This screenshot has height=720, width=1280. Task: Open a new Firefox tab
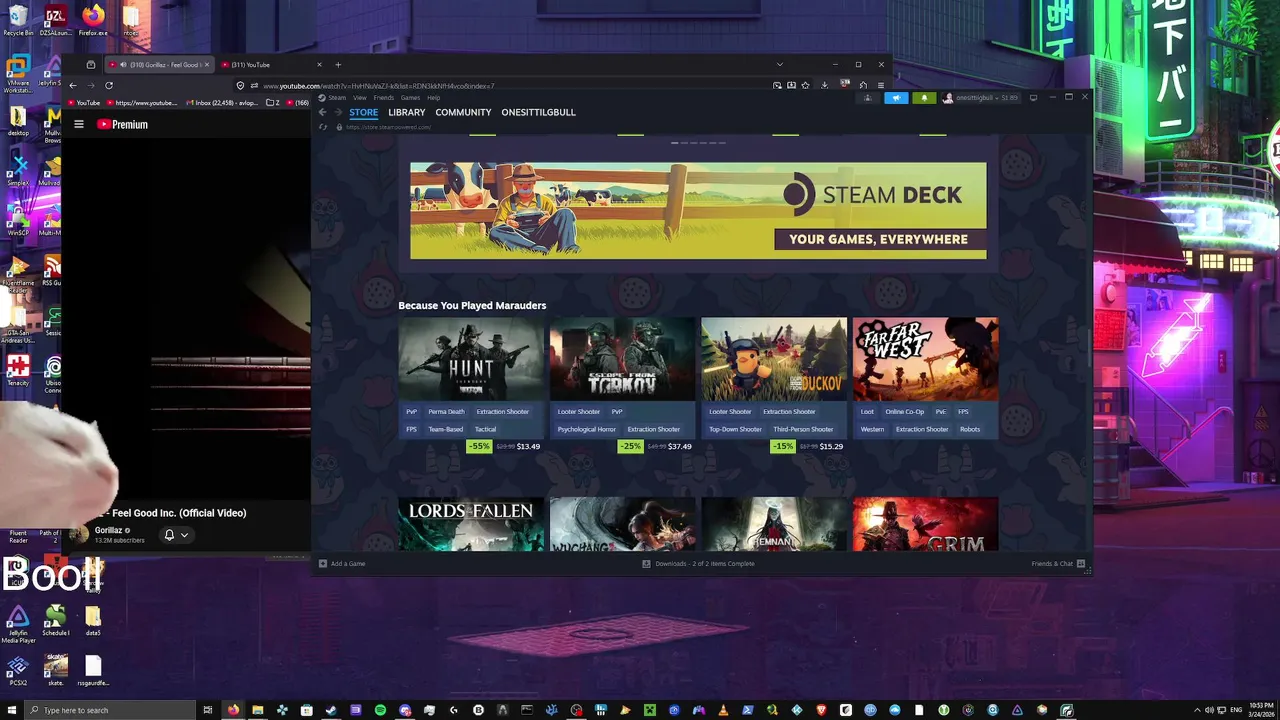point(338,65)
